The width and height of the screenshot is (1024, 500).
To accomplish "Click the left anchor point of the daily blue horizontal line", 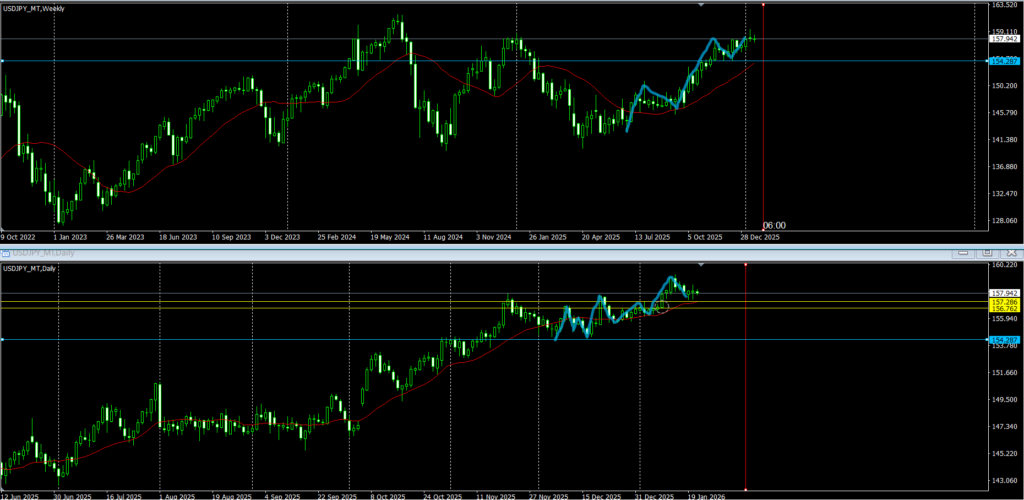I will (x=2, y=340).
